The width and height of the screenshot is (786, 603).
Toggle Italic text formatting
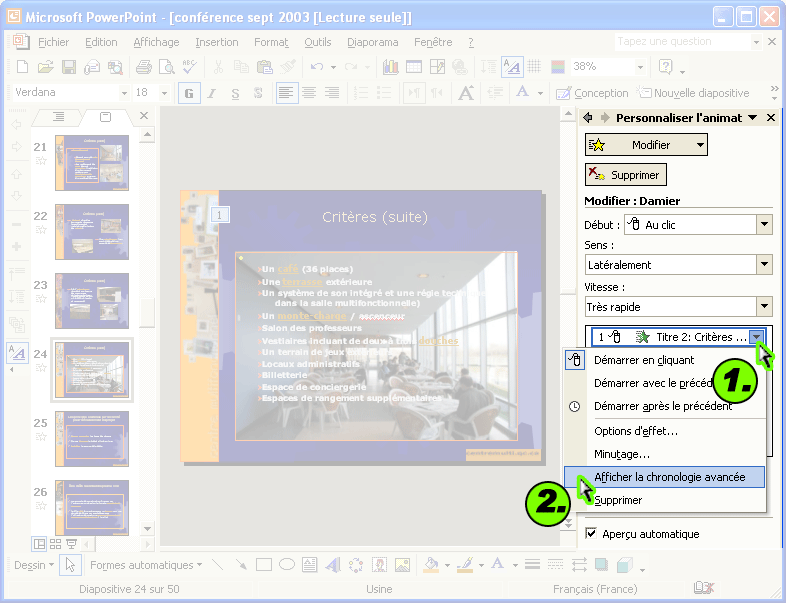pos(211,93)
